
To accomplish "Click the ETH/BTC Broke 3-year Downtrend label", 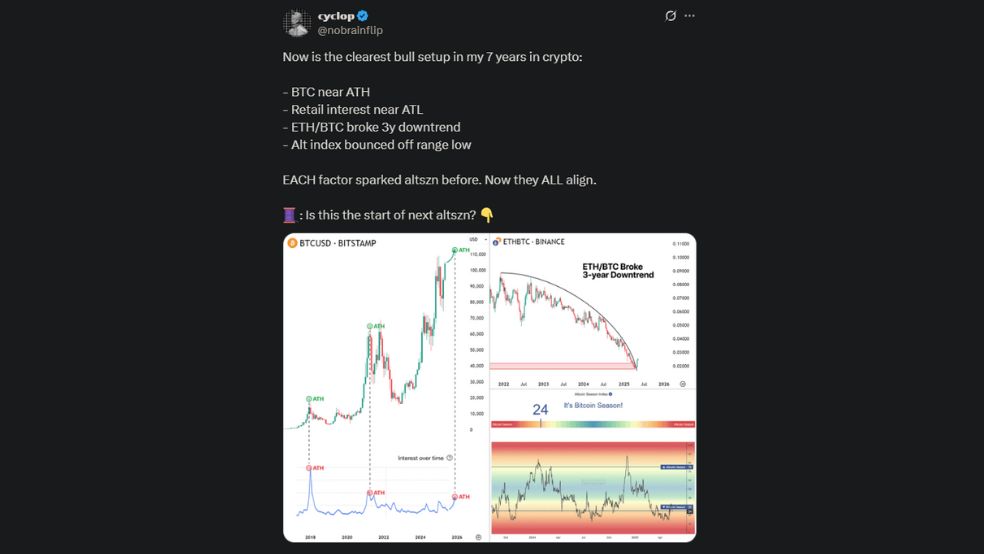I will pyautogui.click(x=618, y=271).
